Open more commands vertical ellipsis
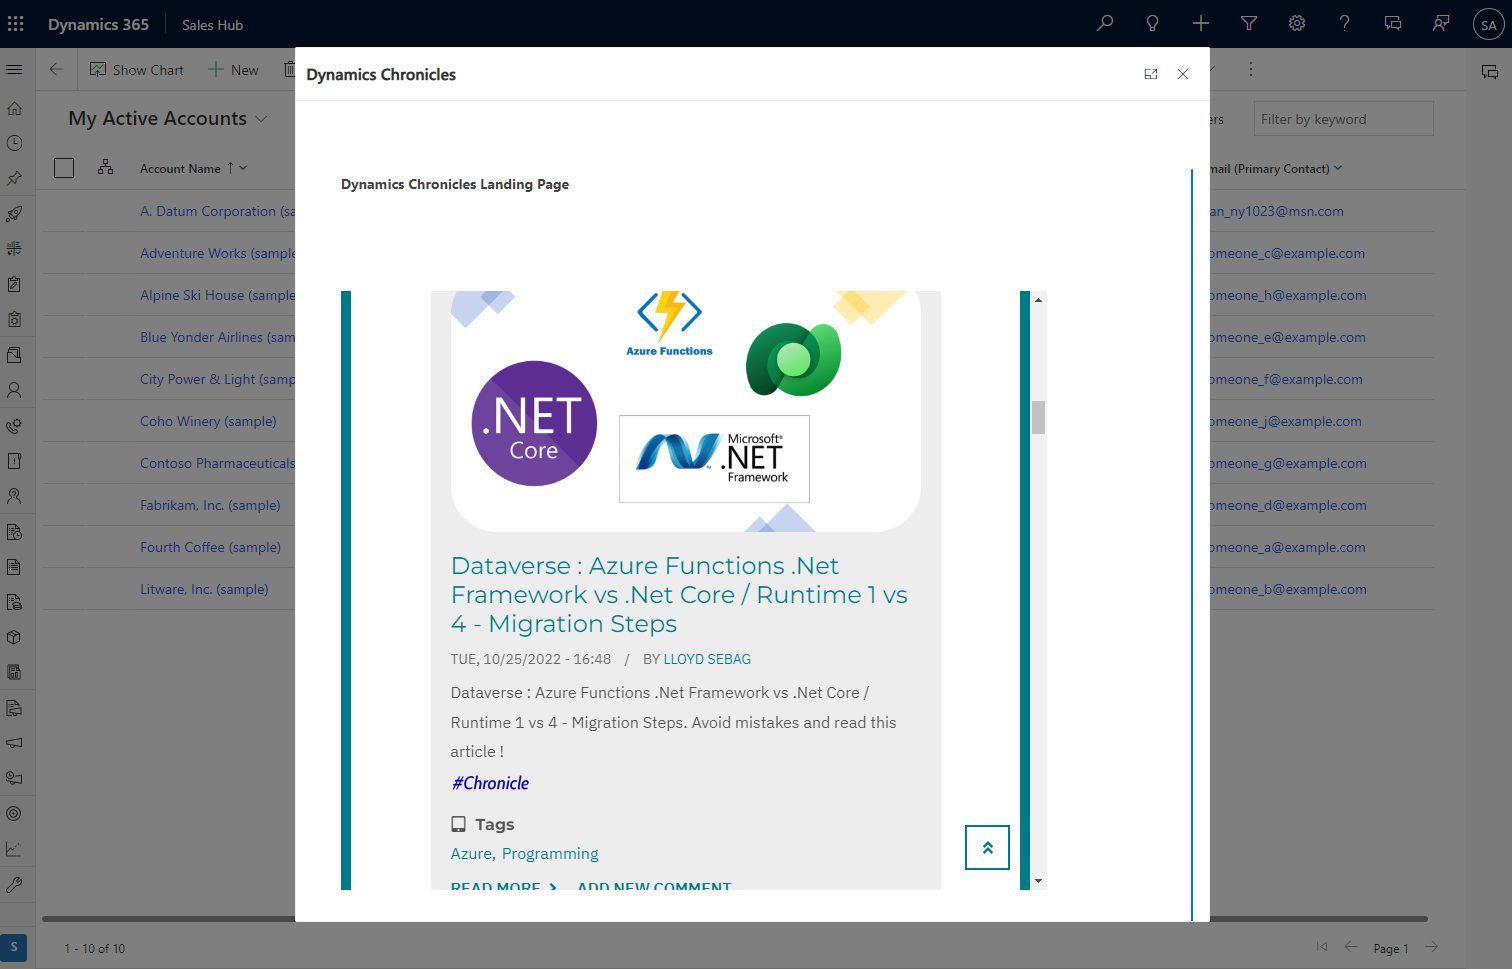The width and height of the screenshot is (1512, 969). point(1251,69)
